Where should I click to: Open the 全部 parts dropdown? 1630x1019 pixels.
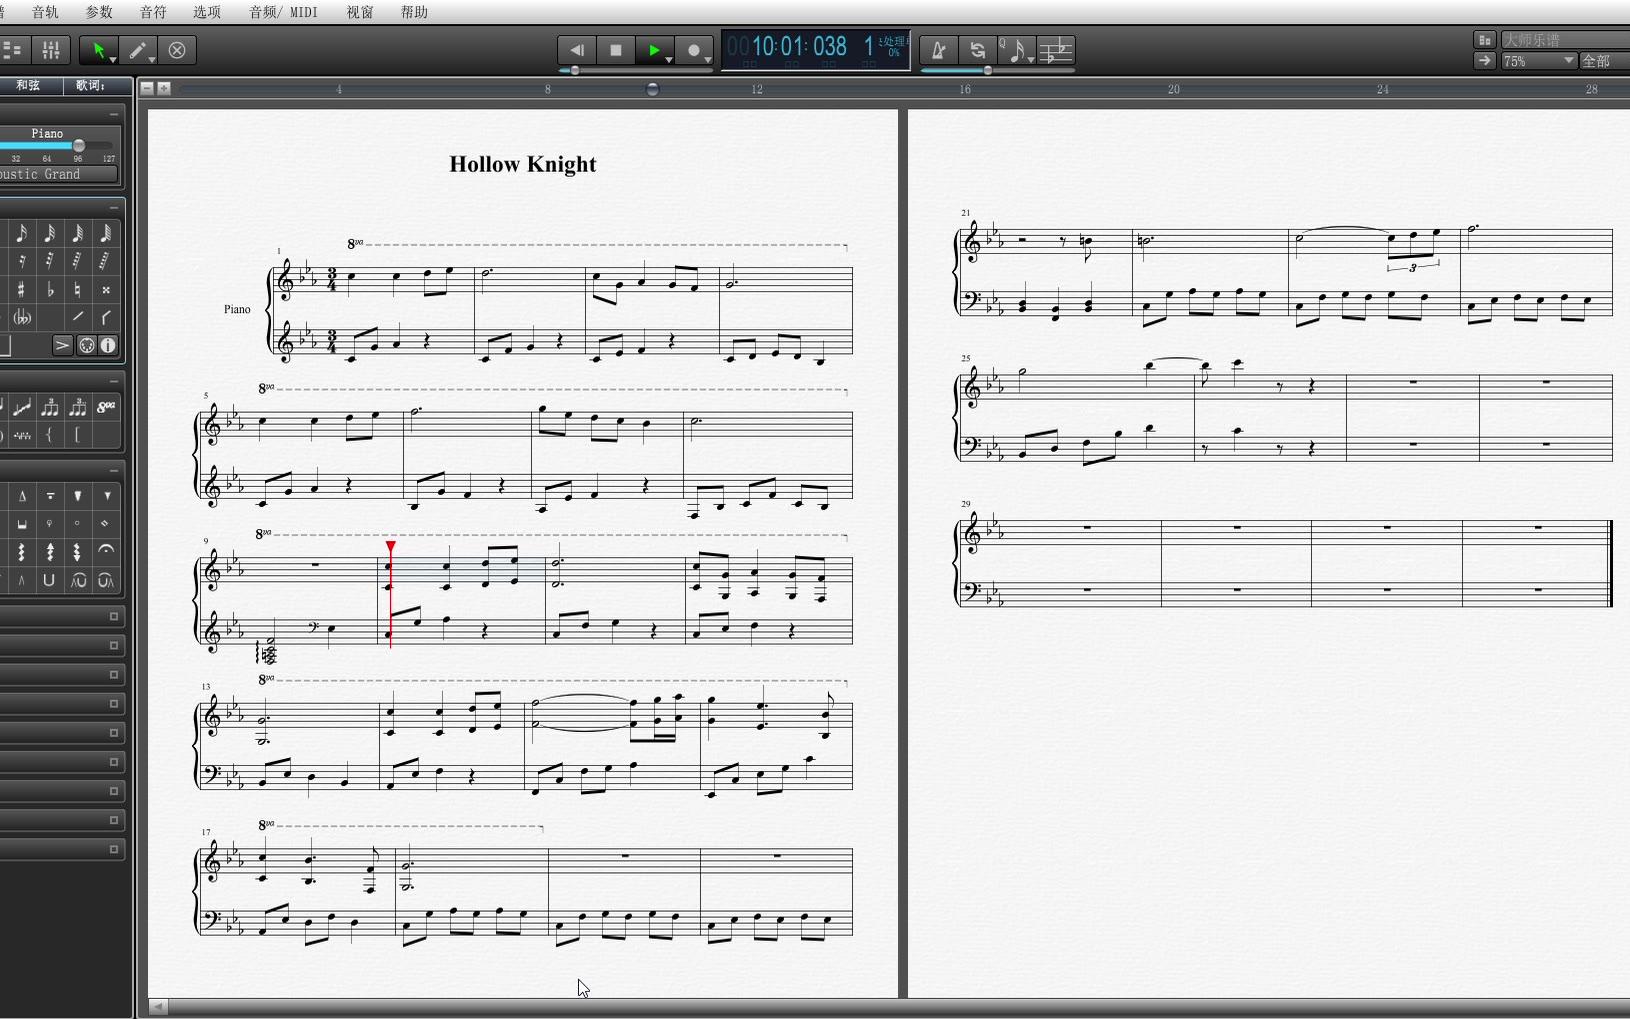1605,61
